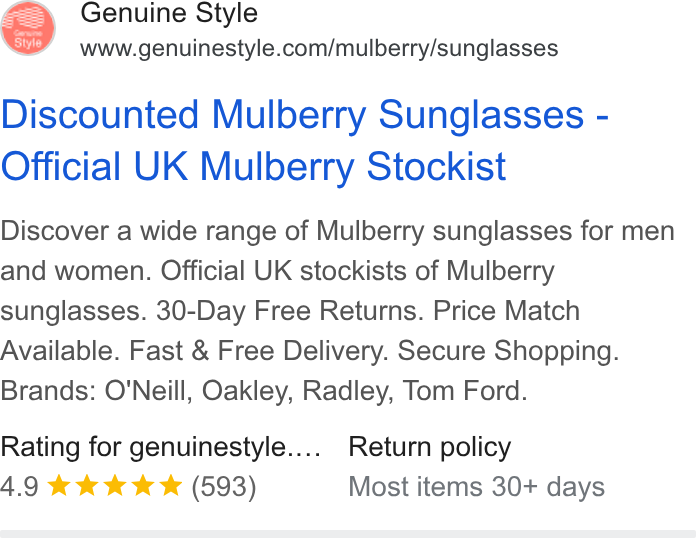Click the genuinestyle.com/mulberry/sunglasses URL
The height and width of the screenshot is (538, 696).
319,48
